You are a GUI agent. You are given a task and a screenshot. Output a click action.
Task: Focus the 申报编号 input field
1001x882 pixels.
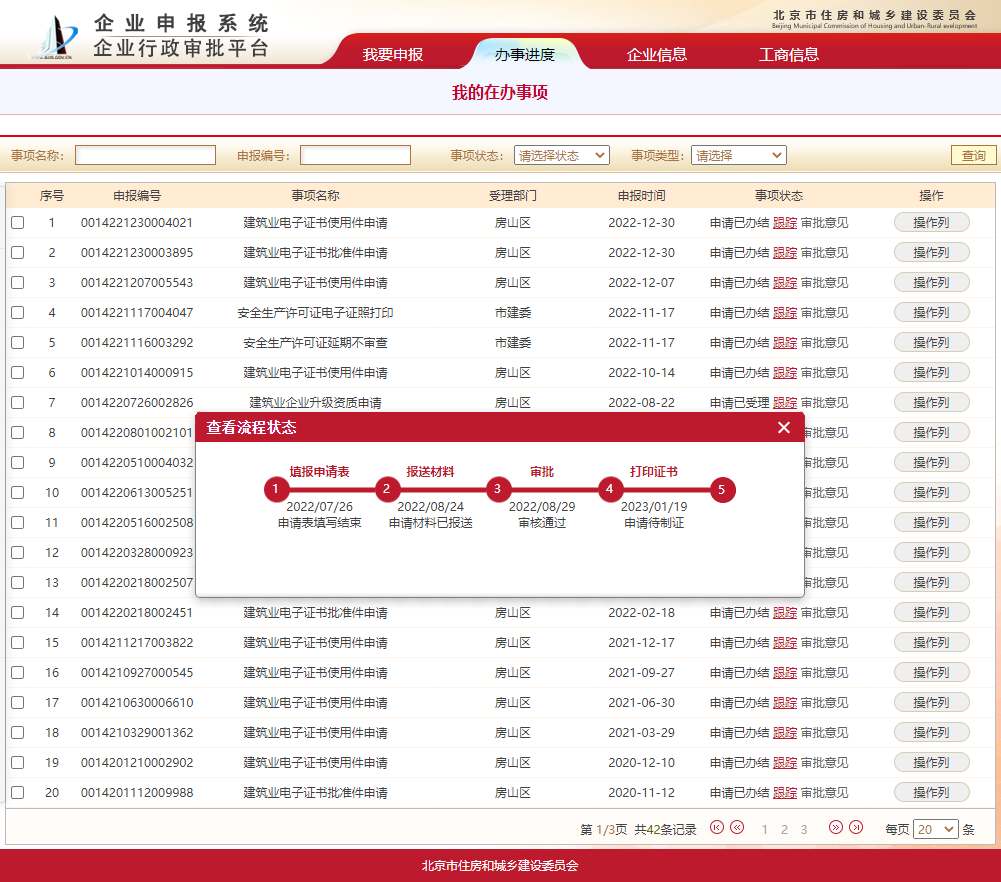pyautogui.click(x=355, y=155)
